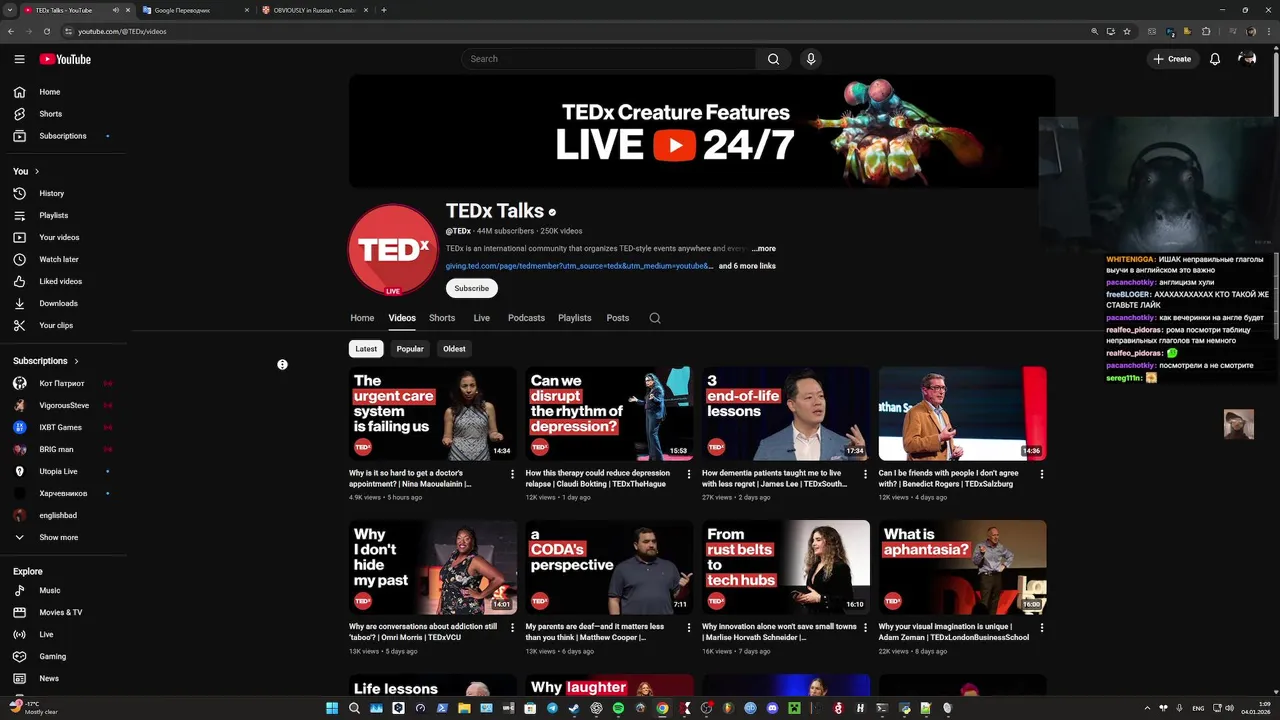Open the channel Videos tab
1280x720 pixels.
pos(402,318)
